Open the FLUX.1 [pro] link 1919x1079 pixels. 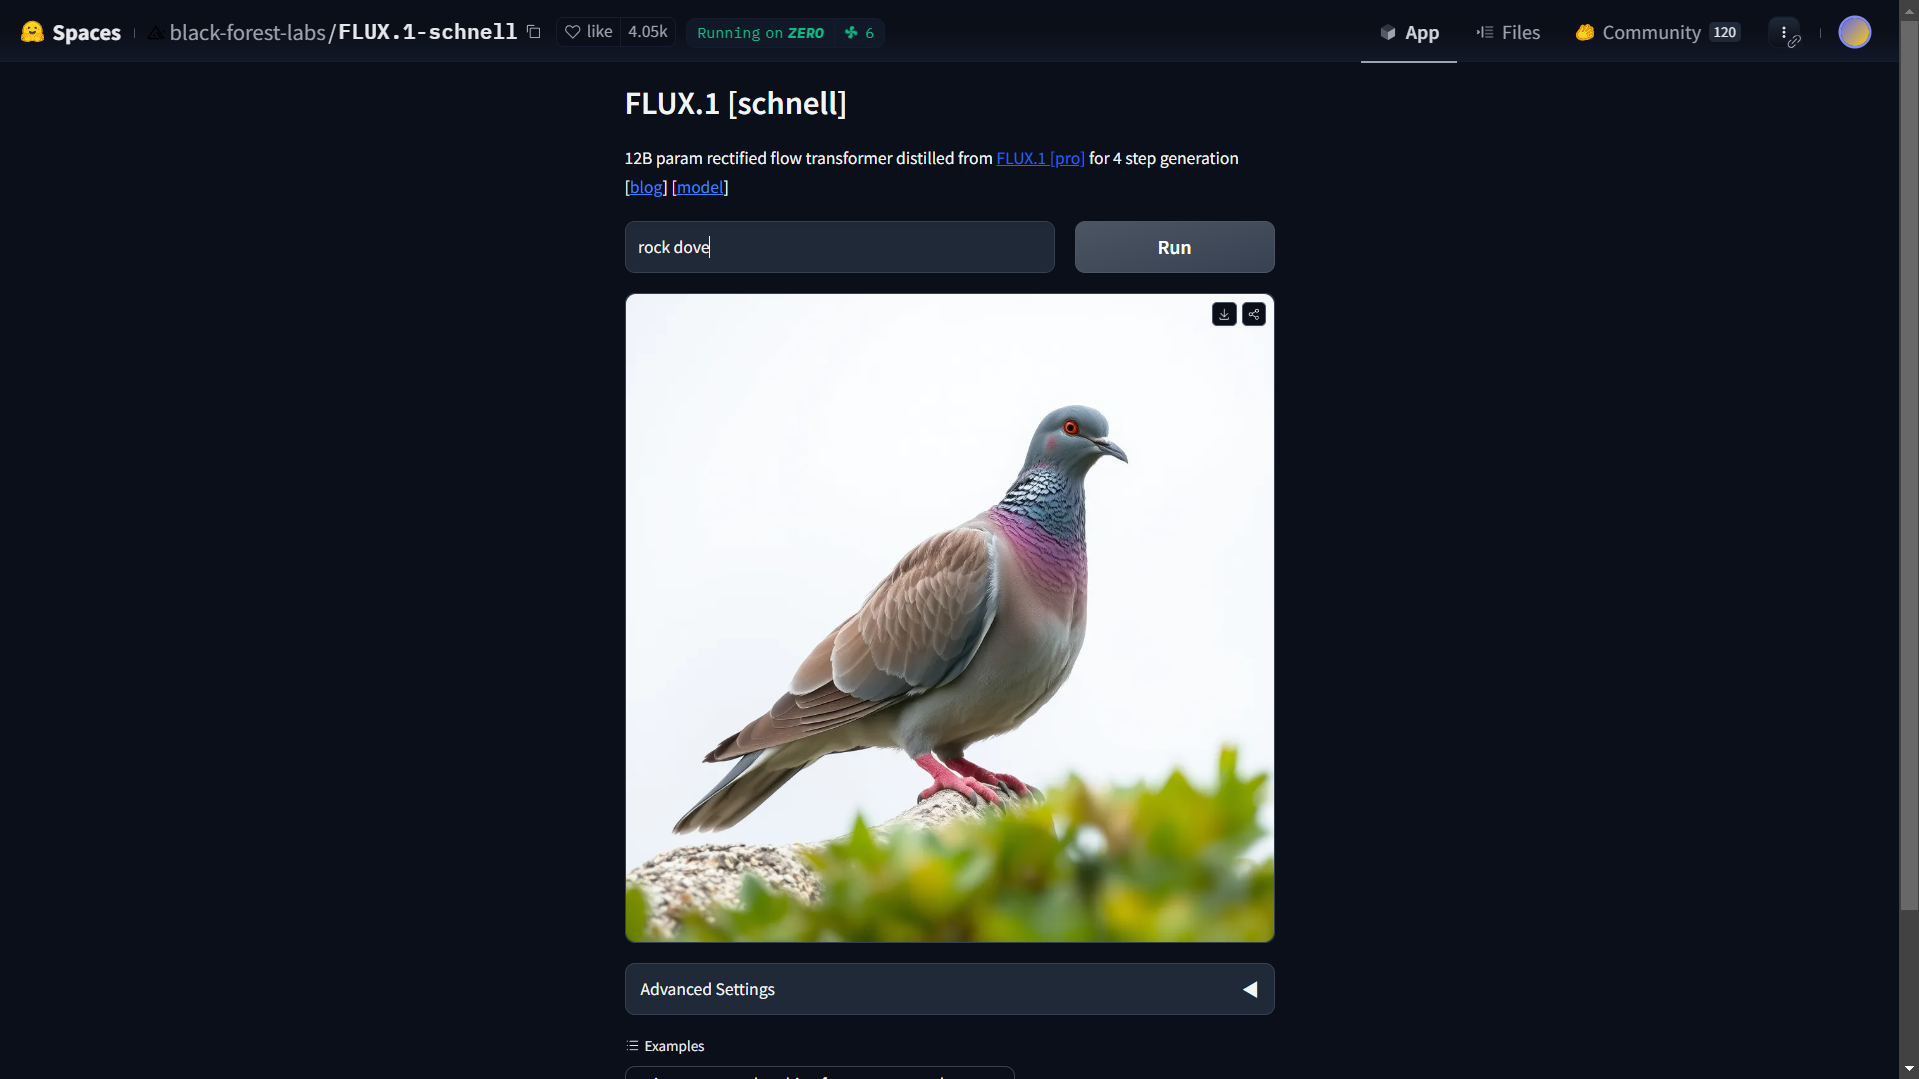pos(1040,158)
